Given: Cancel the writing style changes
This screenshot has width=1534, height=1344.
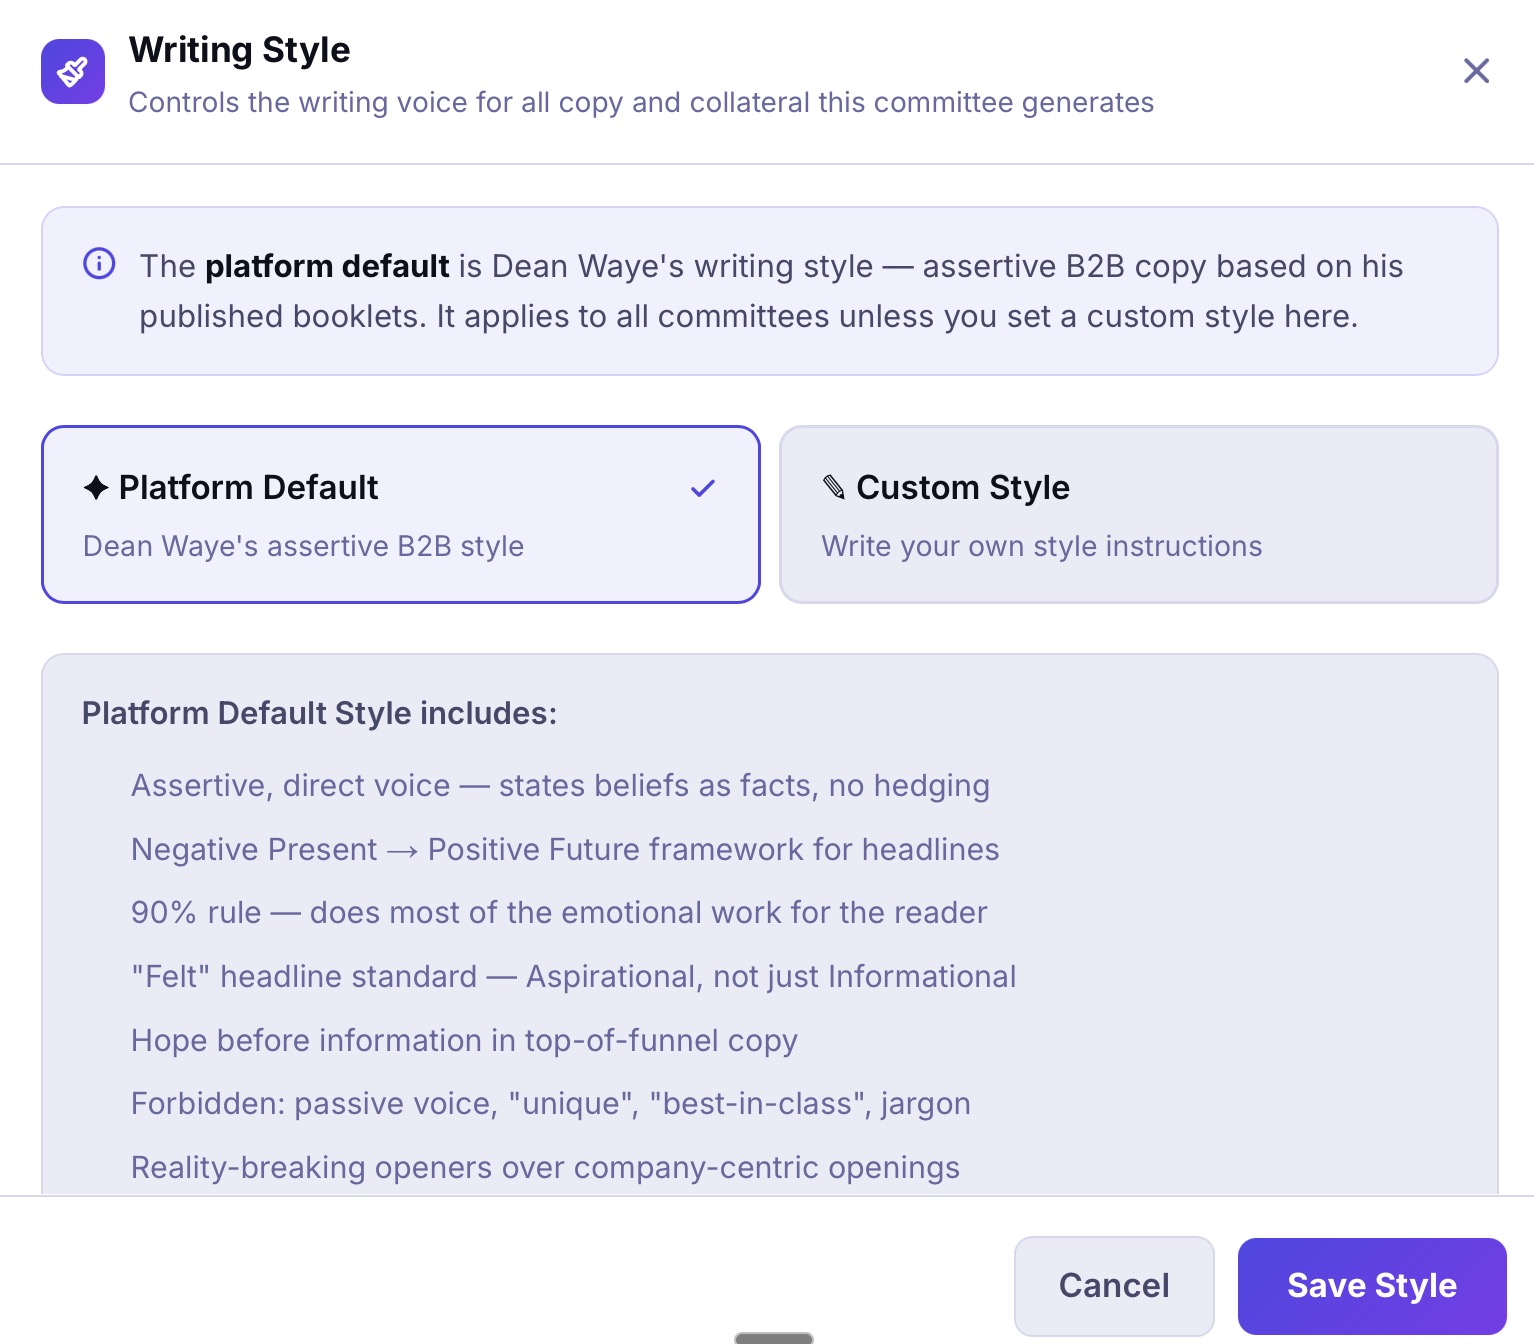Looking at the screenshot, I should click(1113, 1285).
